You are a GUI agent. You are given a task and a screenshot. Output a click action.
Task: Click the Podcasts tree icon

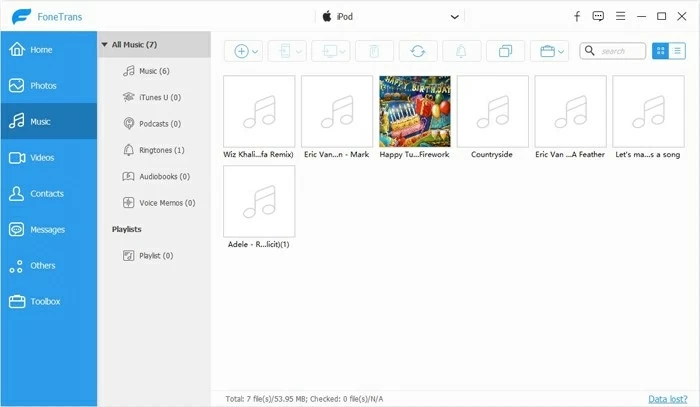pos(129,124)
